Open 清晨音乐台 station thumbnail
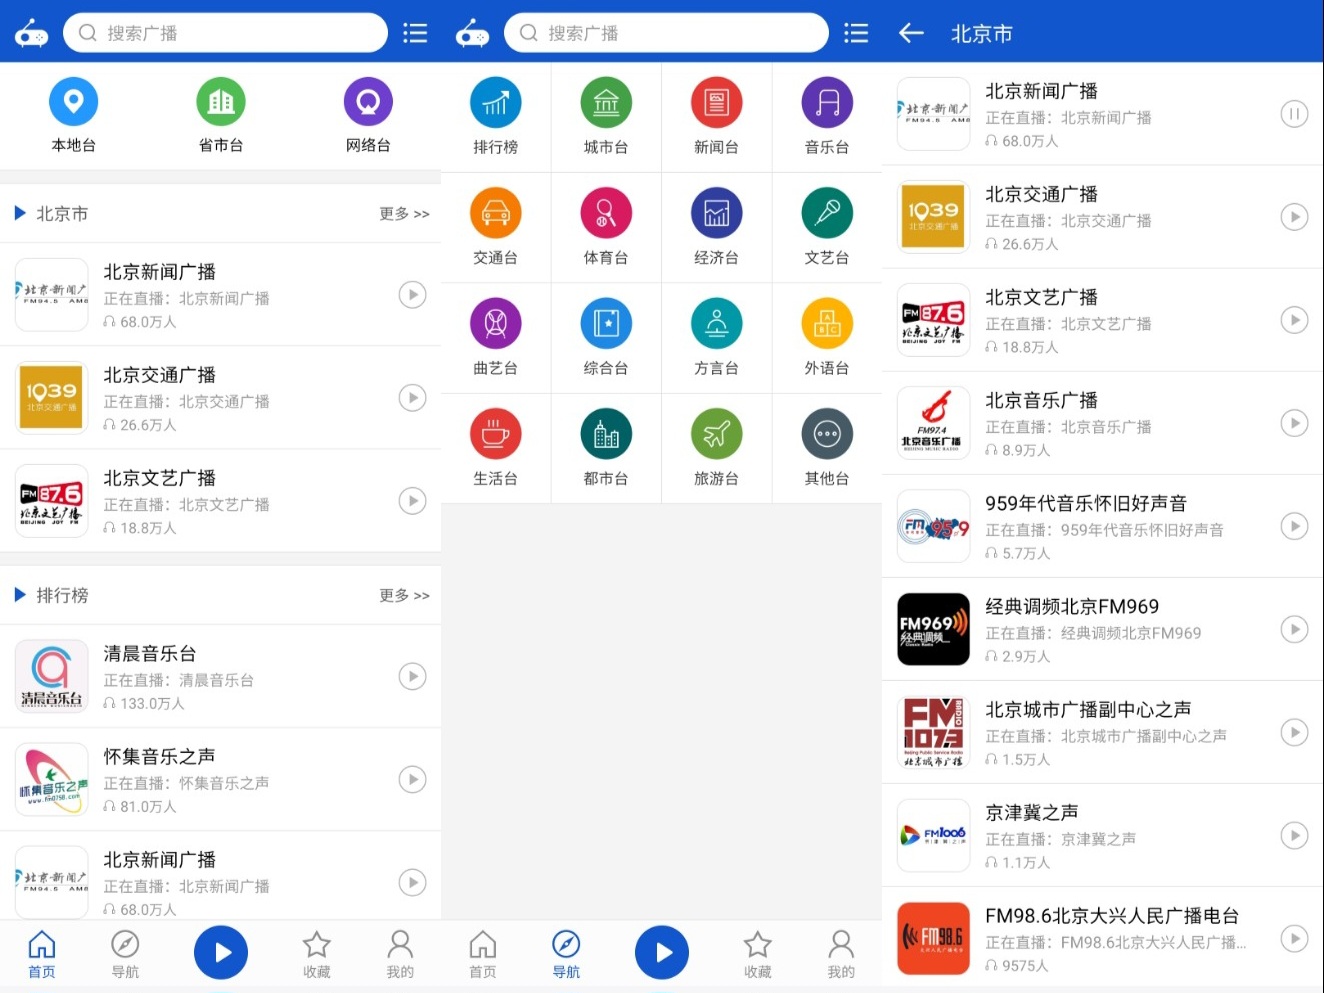 tap(52, 676)
